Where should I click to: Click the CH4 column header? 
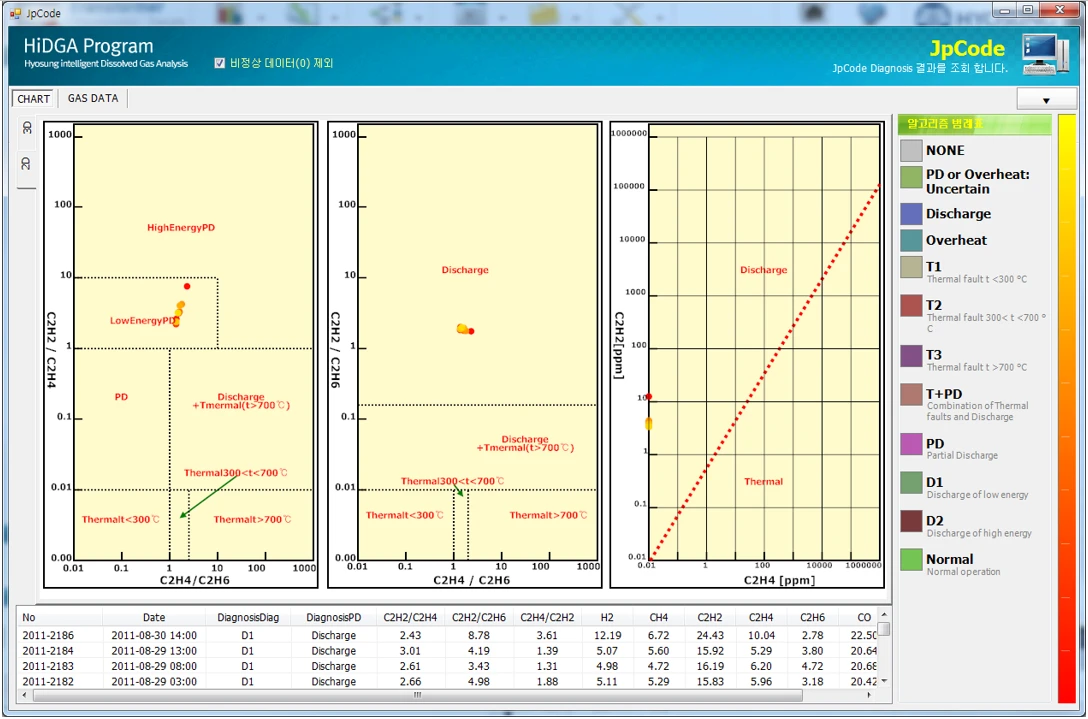(658, 617)
